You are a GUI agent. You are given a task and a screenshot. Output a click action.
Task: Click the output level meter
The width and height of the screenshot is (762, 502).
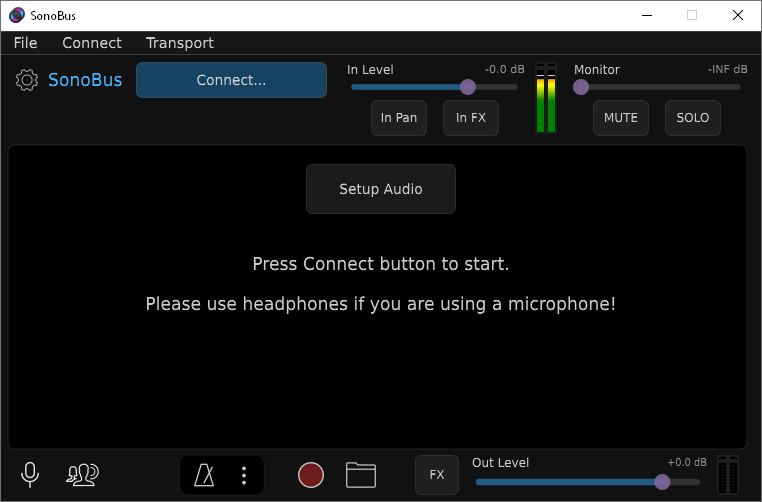pyautogui.click(x=728, y=474)
